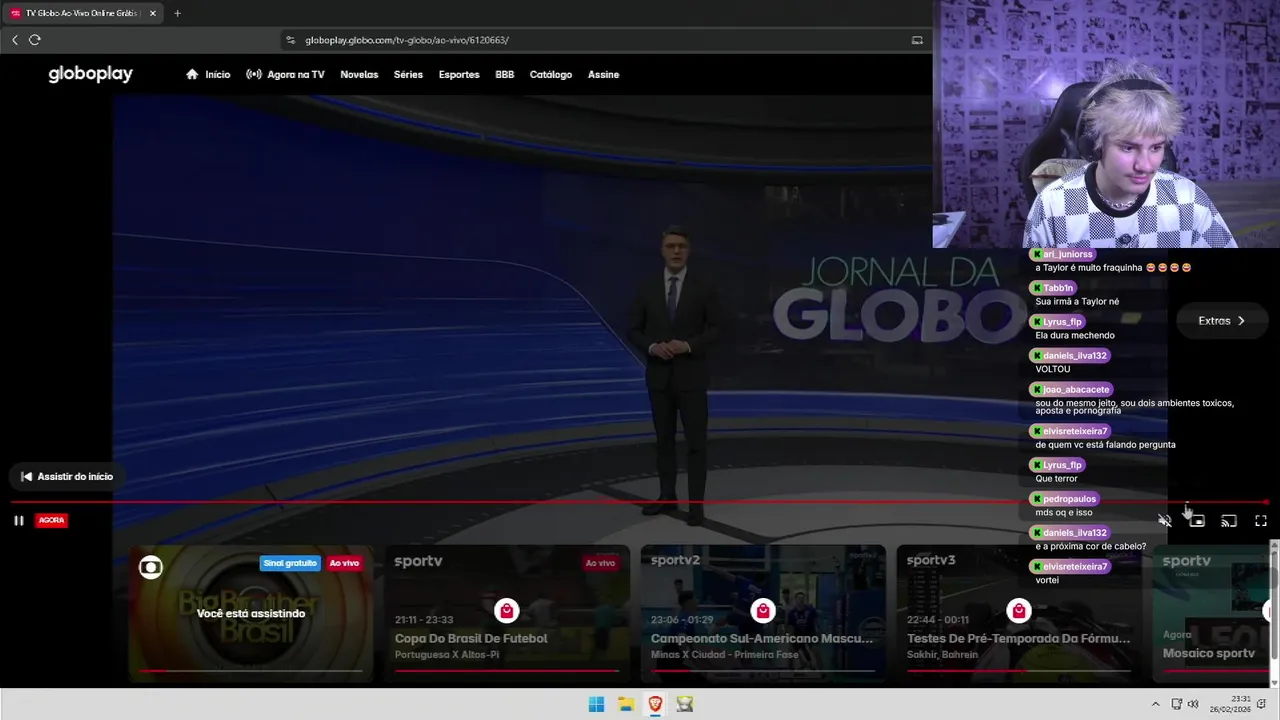Screen dimensions: 1280x720
Task: Click the Assine subscribe link
Action: 603,74
